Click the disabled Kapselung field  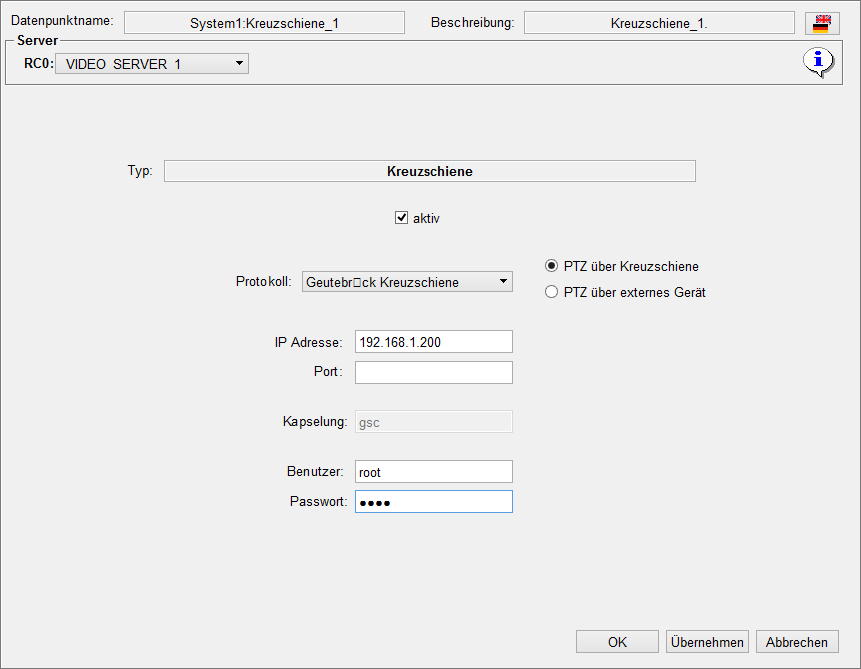[x=433, y=422]
